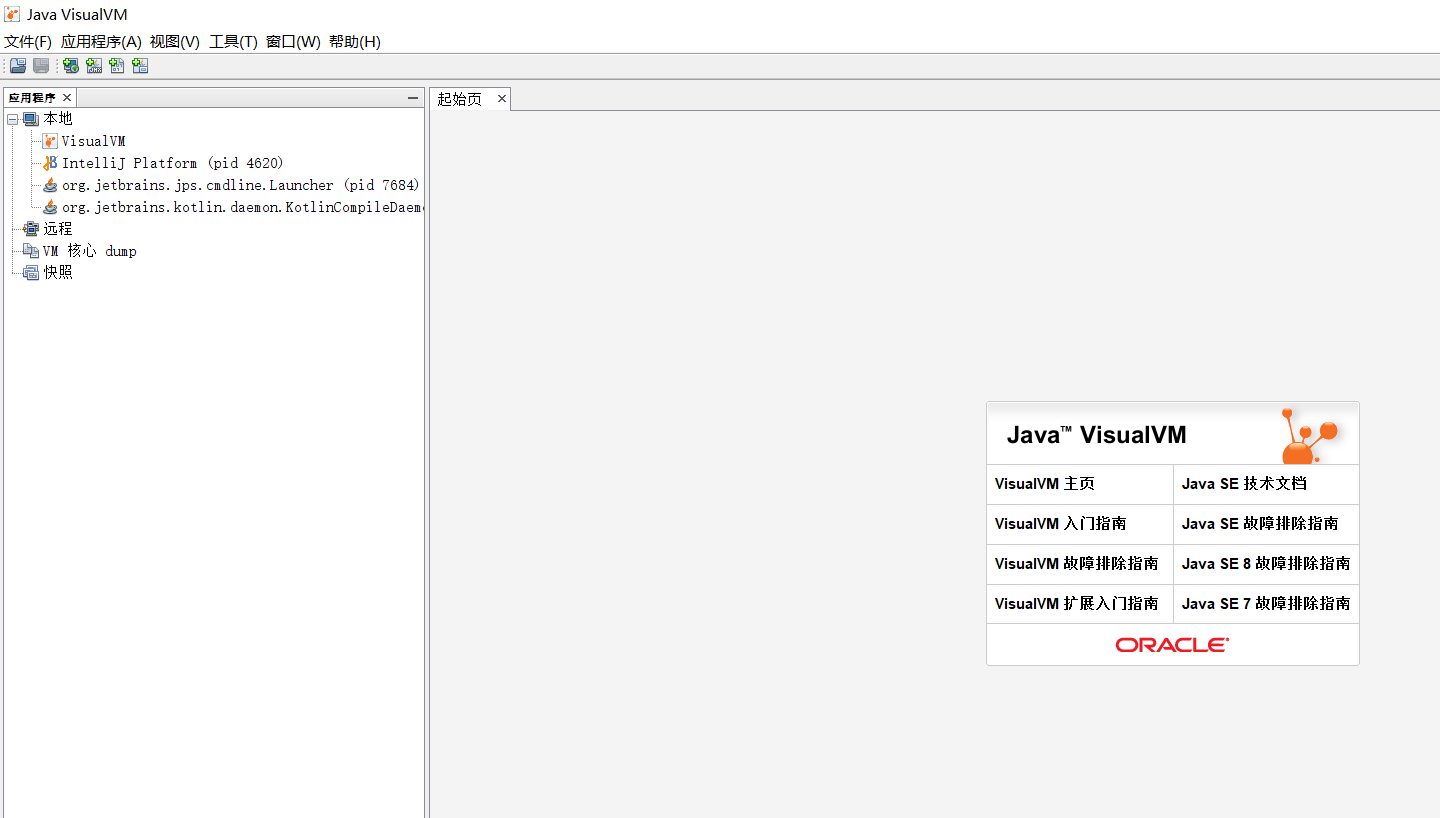Click the Load snapshot toolbar icon

click(18, 66)
